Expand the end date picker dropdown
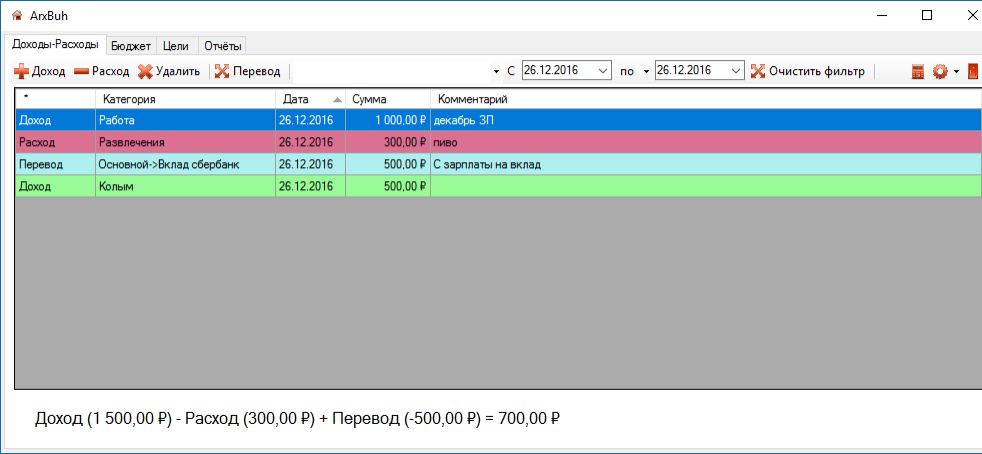 736,71
